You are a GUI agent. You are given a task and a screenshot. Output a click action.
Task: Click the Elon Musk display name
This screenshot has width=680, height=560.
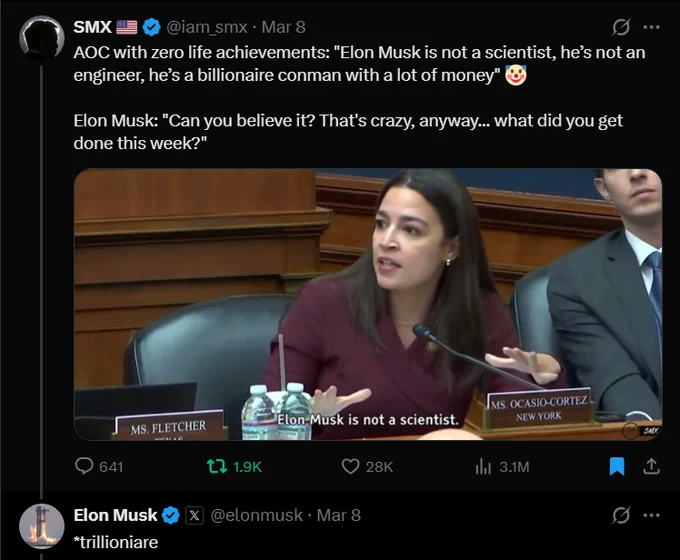click(115, 515)
